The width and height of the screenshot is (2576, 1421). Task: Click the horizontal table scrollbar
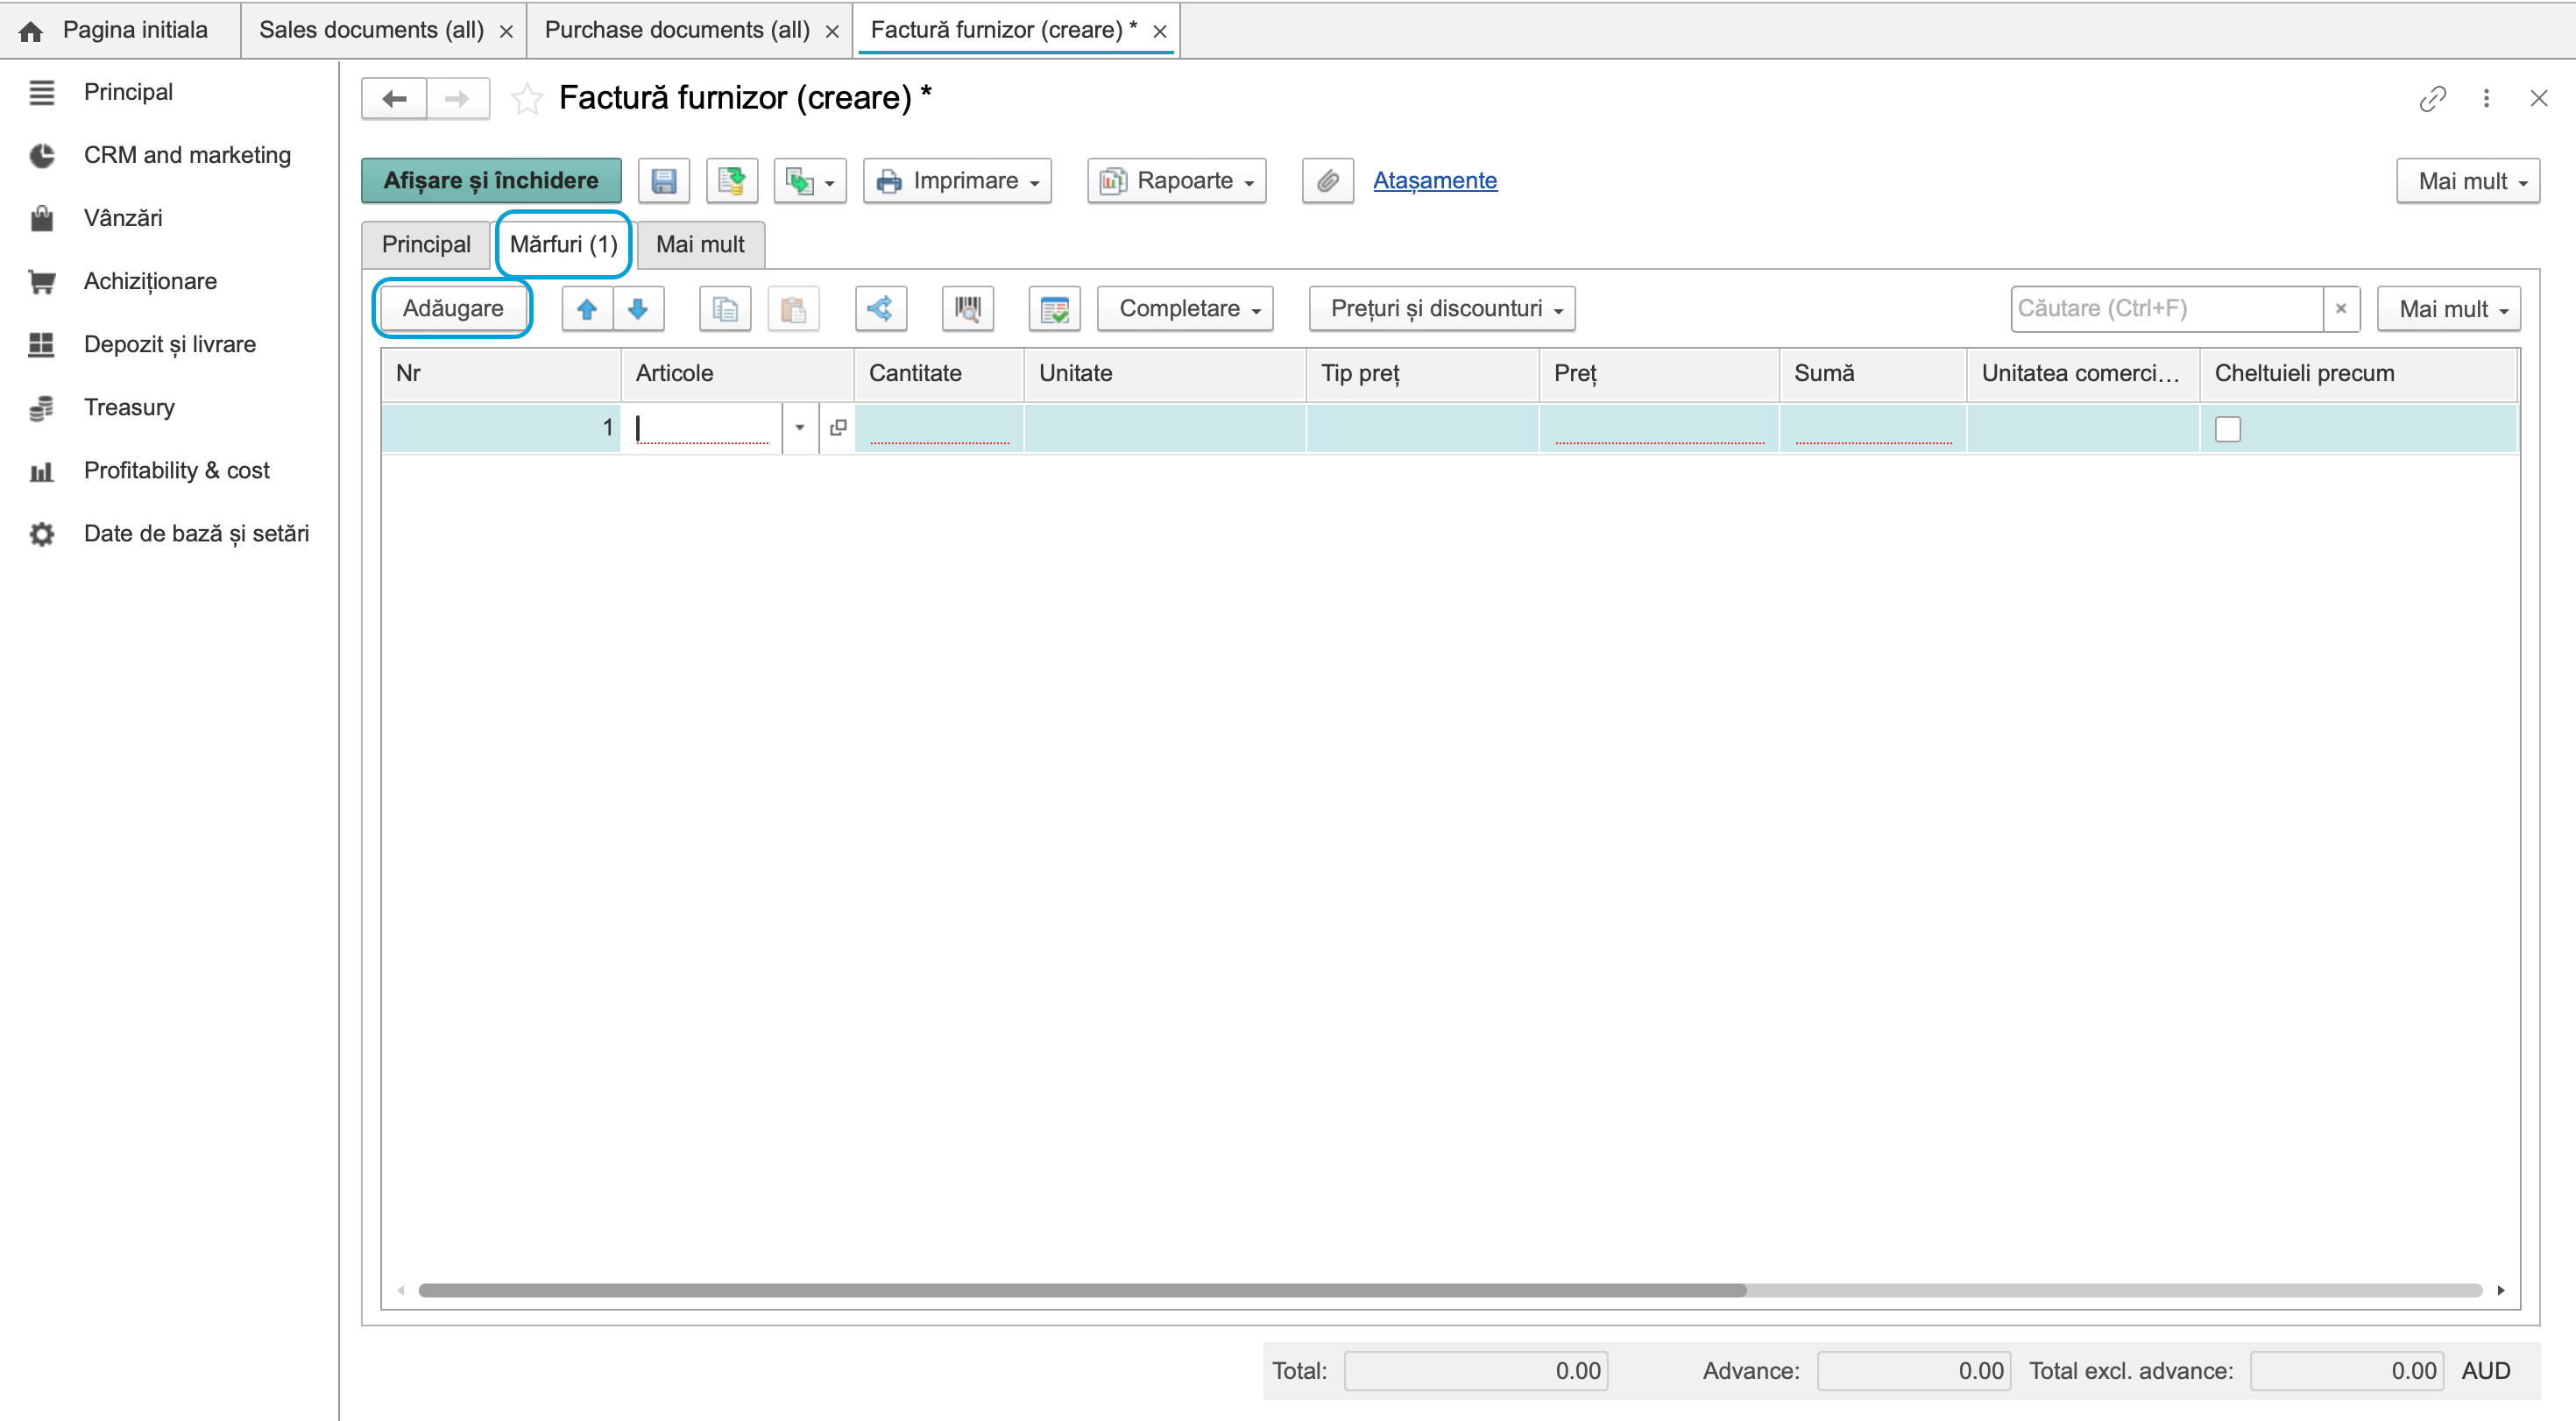pos(1082,1290)
